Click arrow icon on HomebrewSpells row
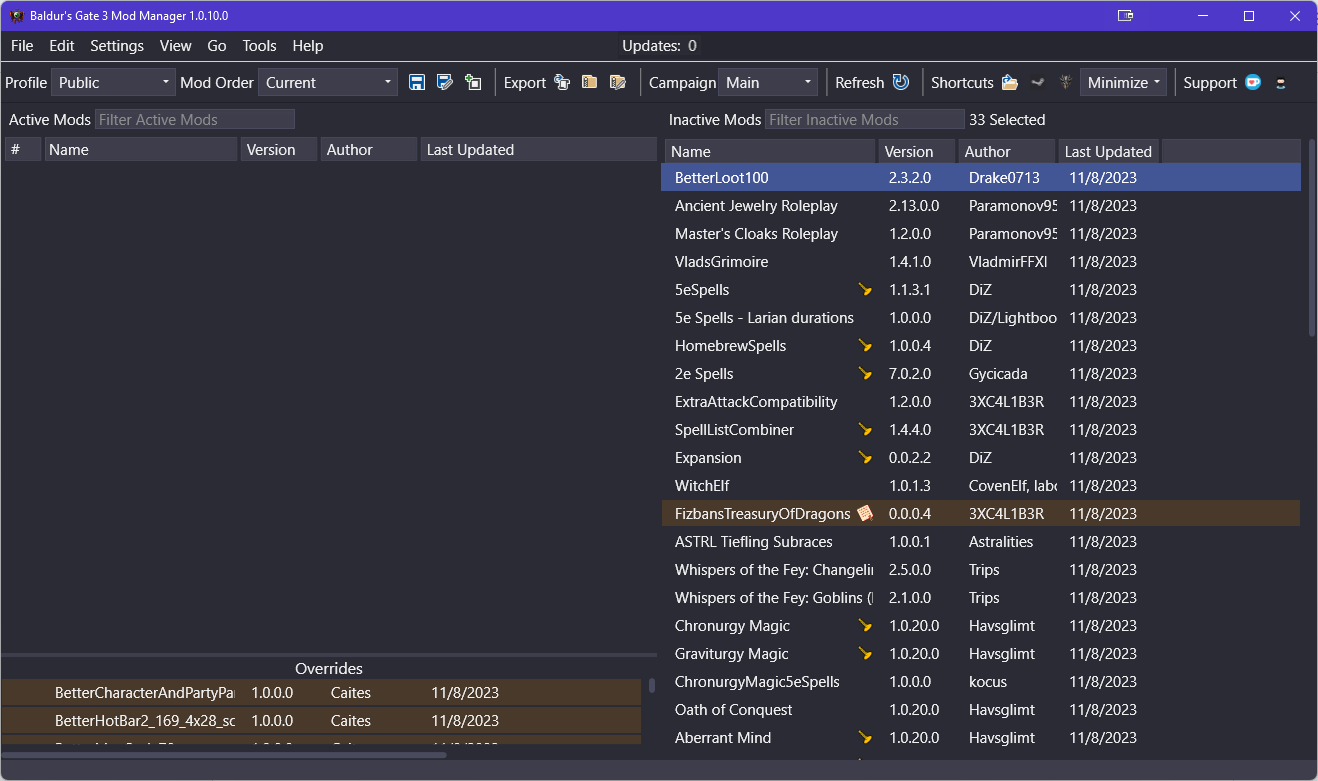The height and width of the screenshot is (781, 1318). (865, 346)
